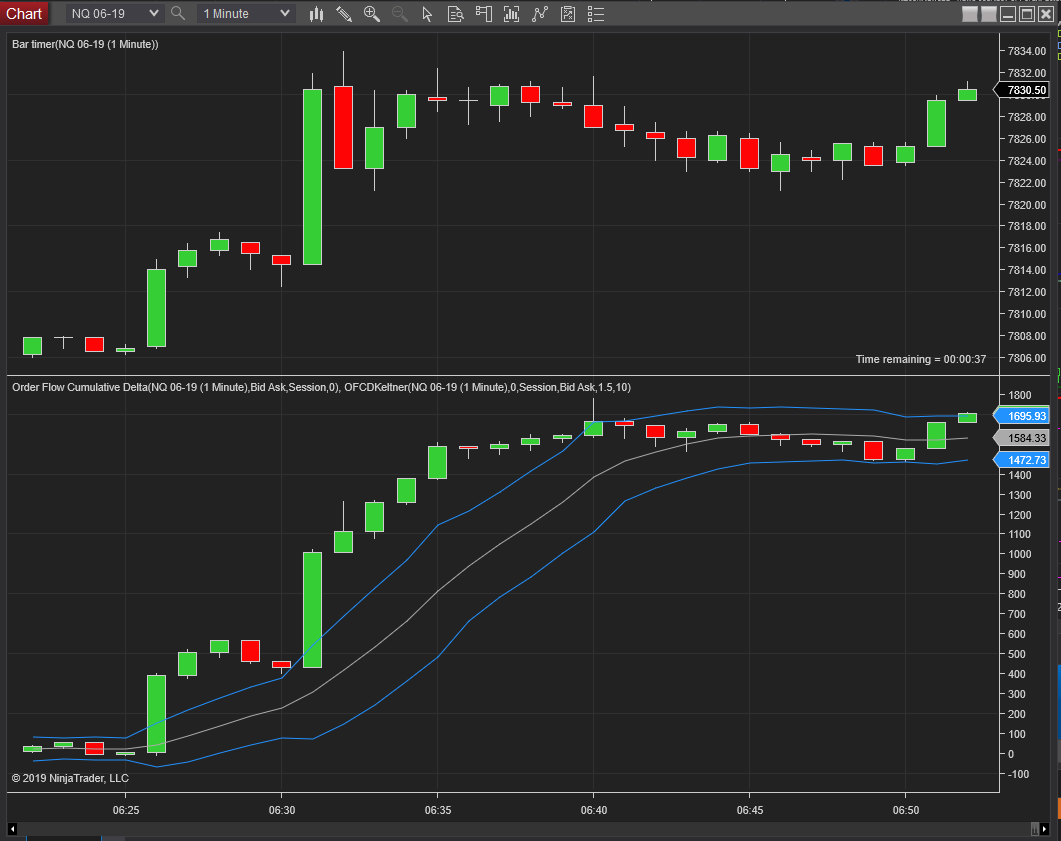
Task: Click the 06:30 time axis label
Action: tap(281, 810)
